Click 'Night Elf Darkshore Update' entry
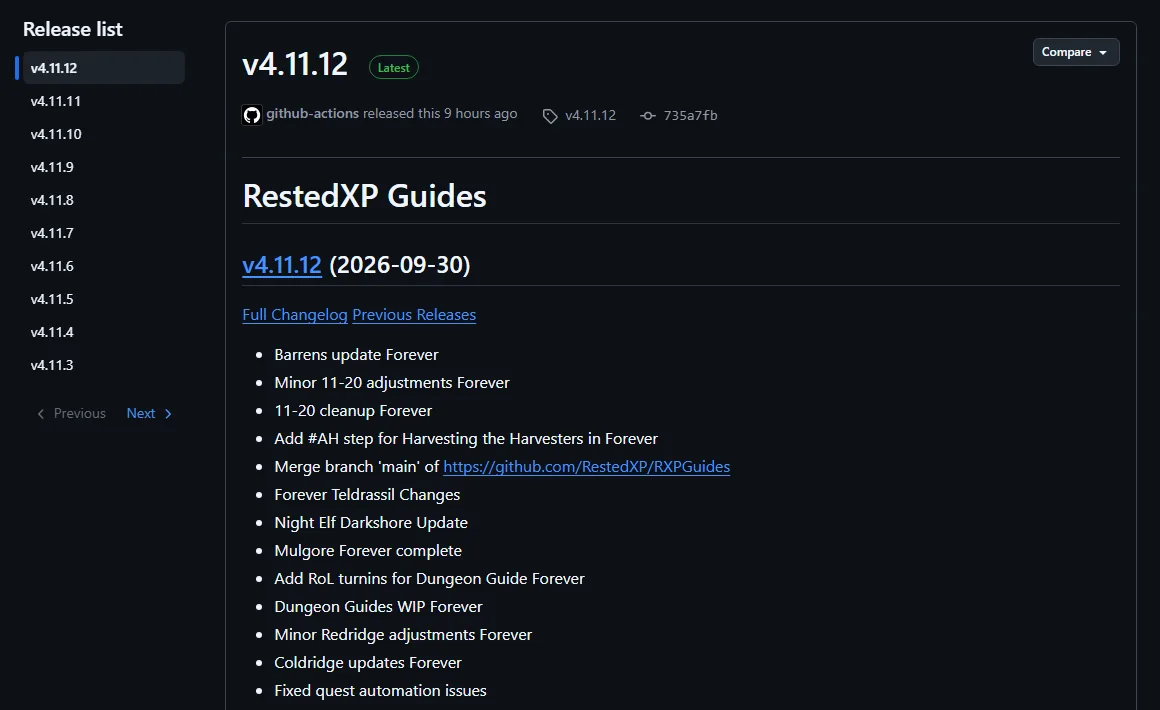Screen dimensions: 1160x710 tap(371, 523)
